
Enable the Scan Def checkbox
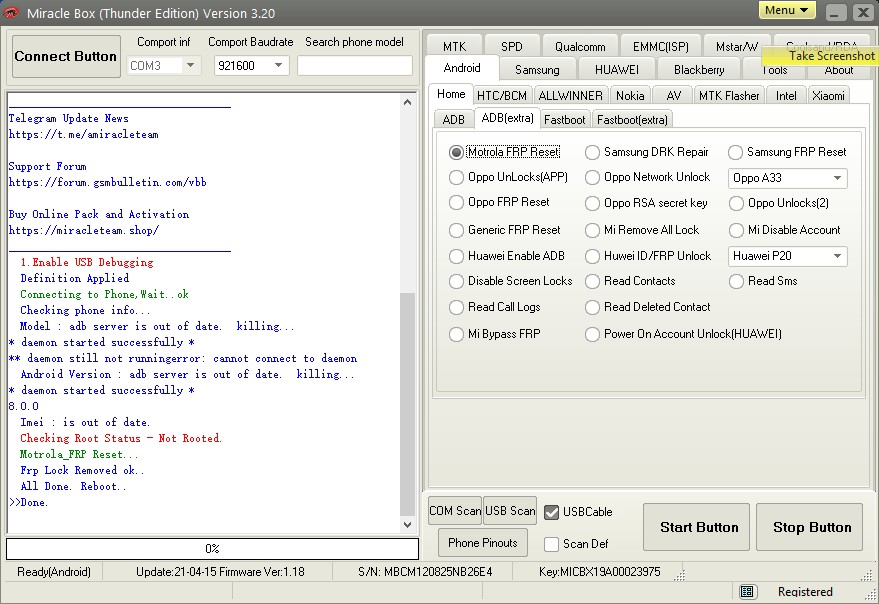(x=552, y=543)
